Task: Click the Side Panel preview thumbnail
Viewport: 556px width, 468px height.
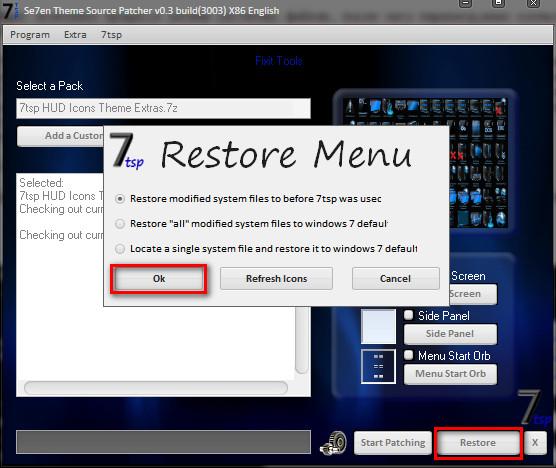Action: [x=378, y=326]
